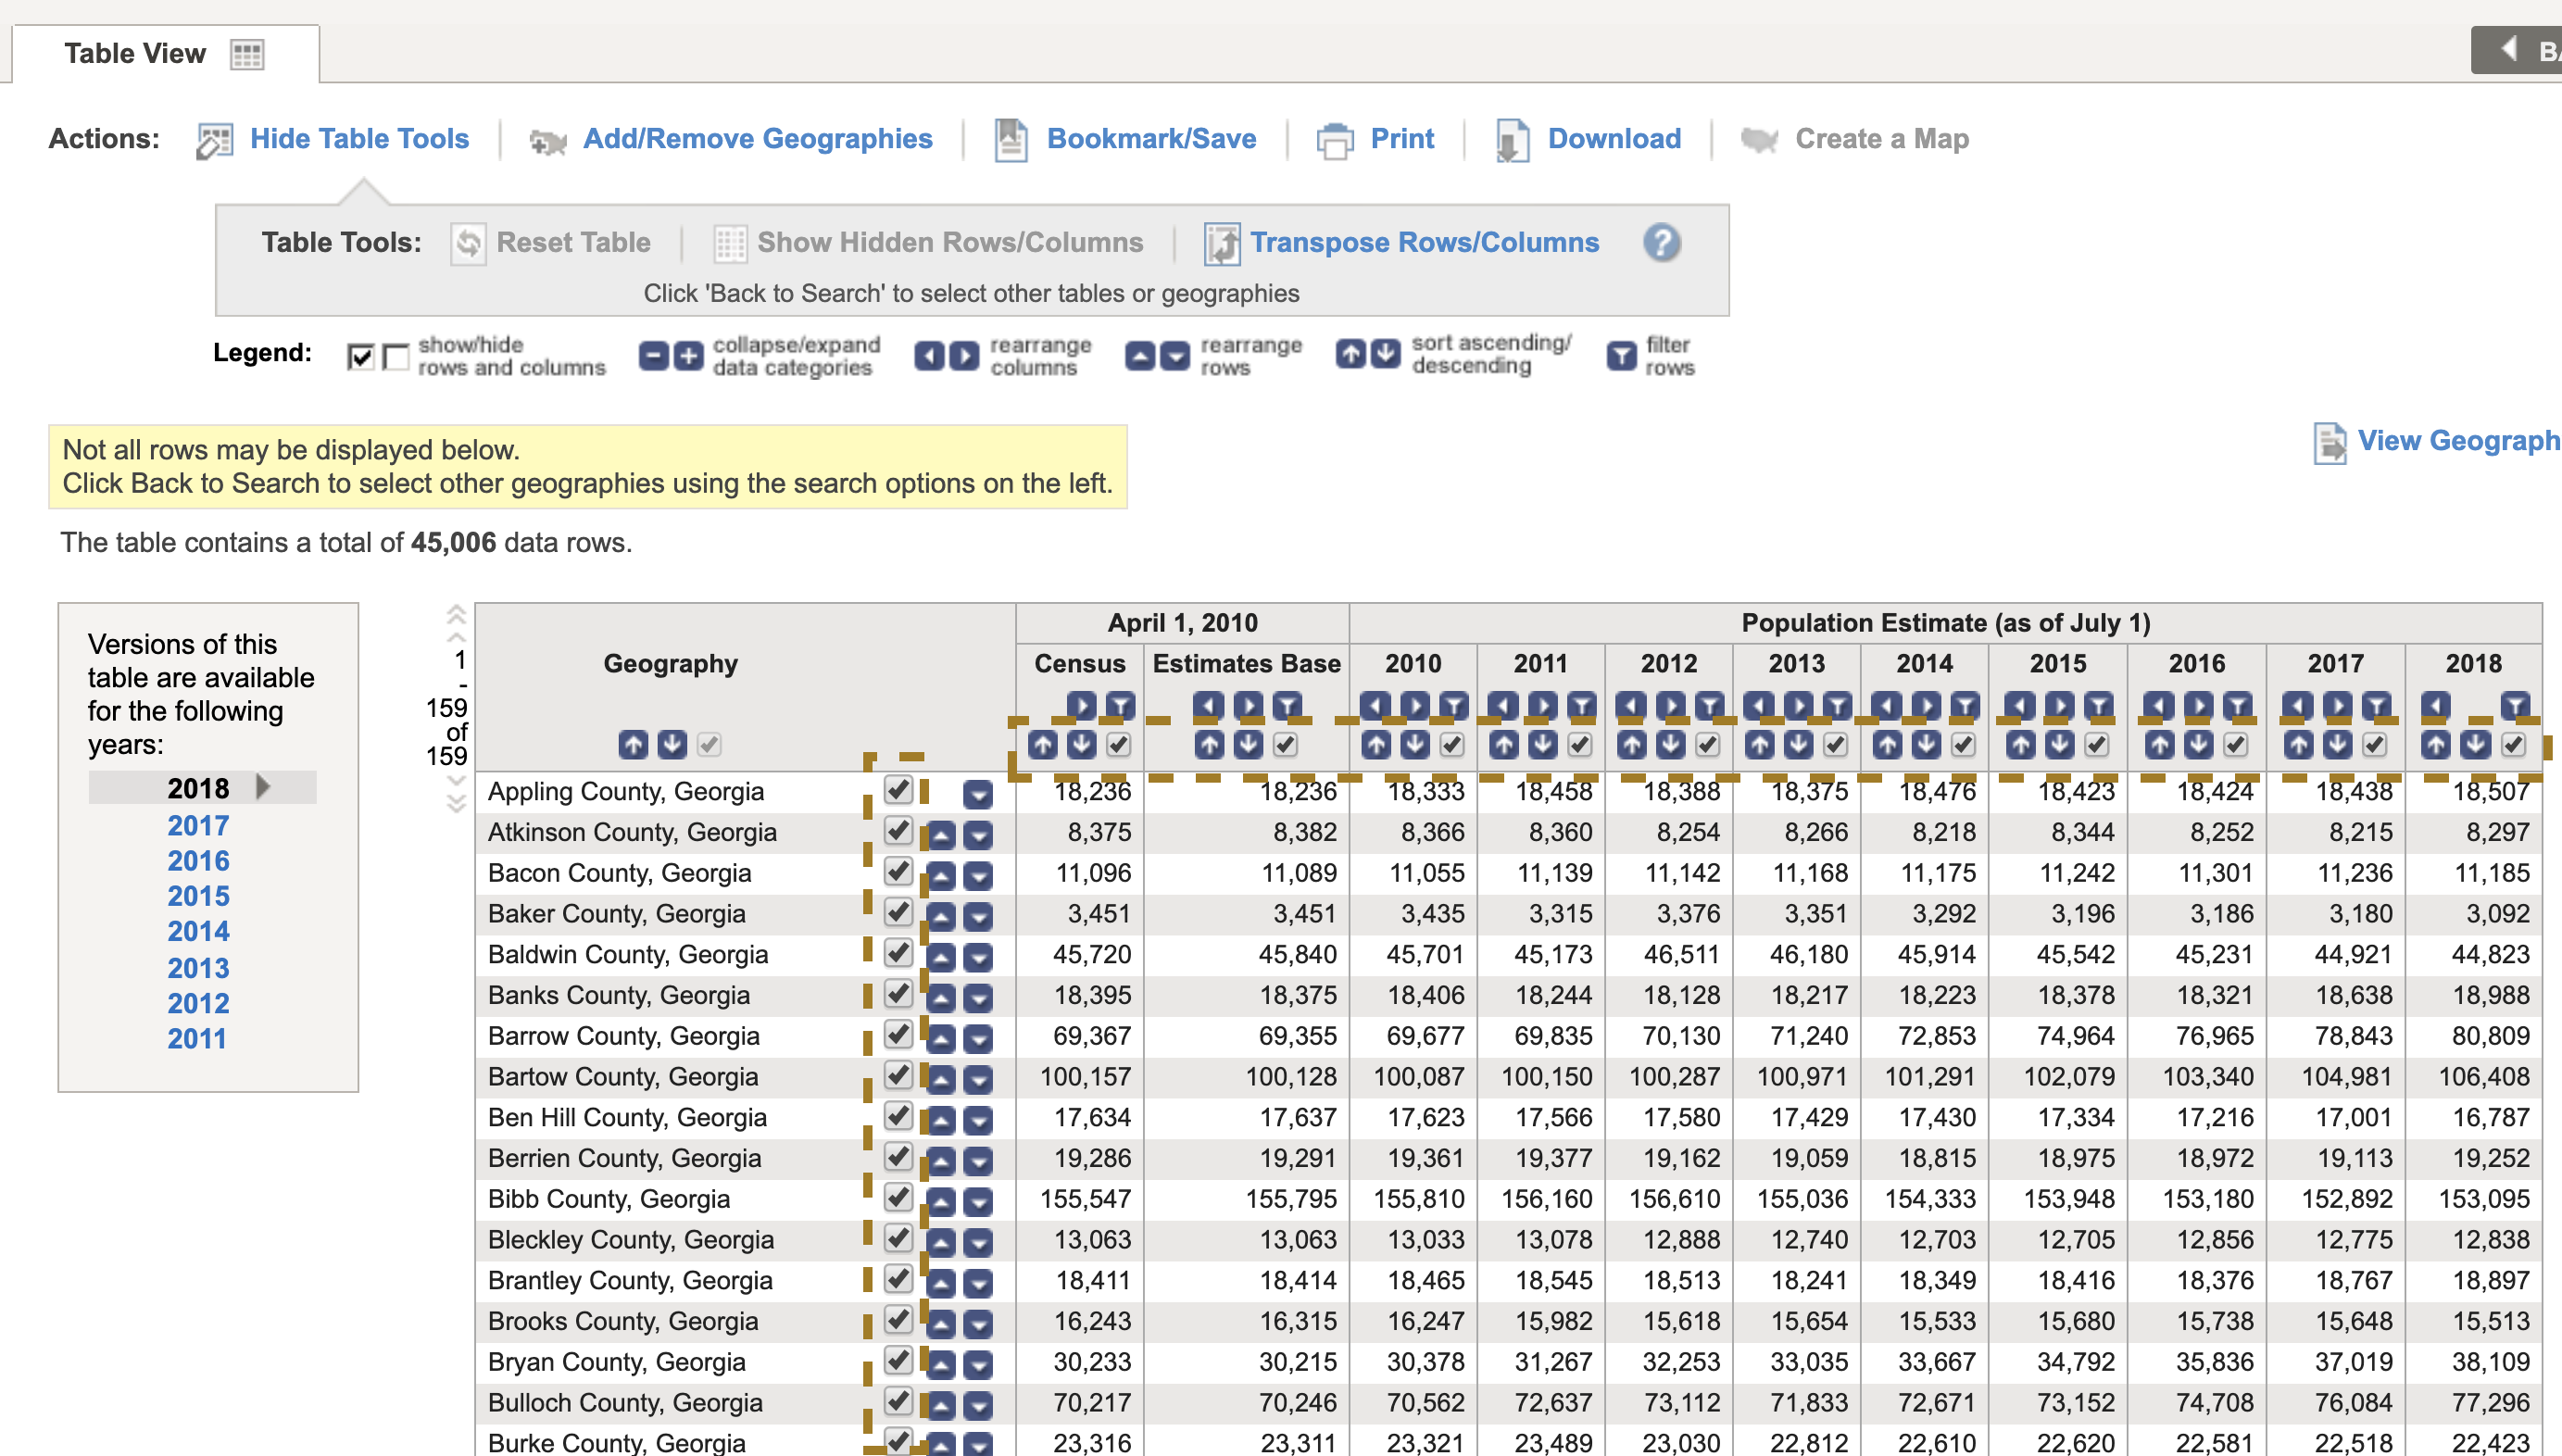The image size is (2562, 1456).
Task: Move the 2015 column left
Action: tap(2020, 707)
